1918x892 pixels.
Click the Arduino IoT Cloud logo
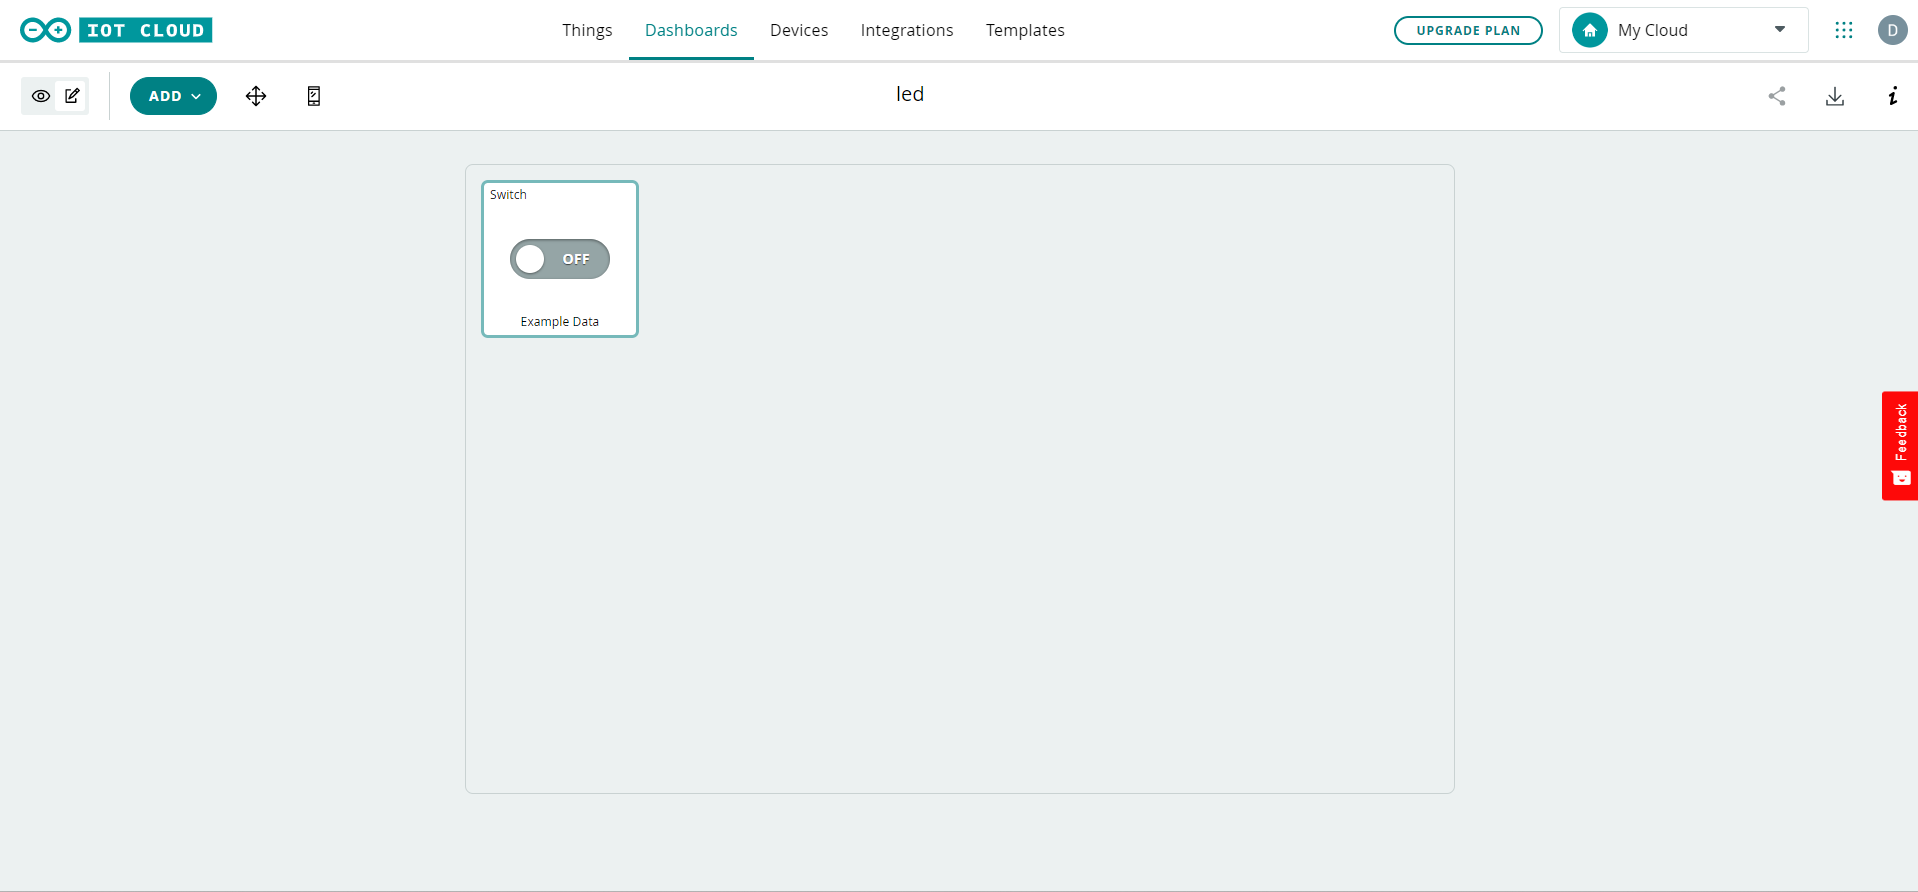(116, 30)
